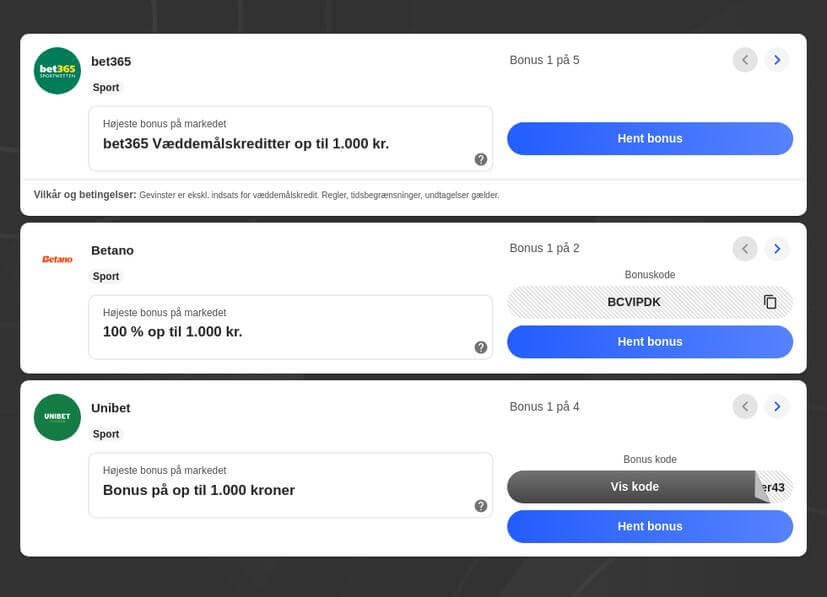
Task: Reveal the Unibet code via Vis kode
Action: 634,487
